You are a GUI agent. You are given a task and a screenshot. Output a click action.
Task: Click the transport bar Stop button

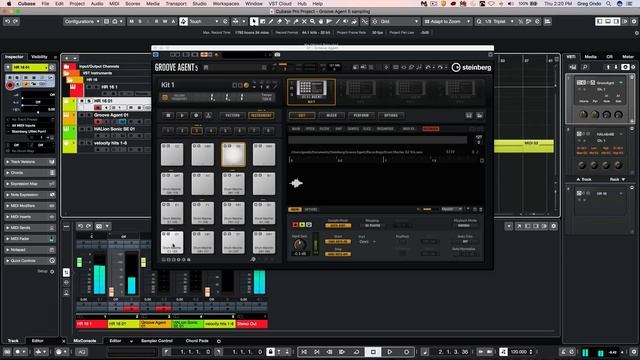[x=373, y=351]
